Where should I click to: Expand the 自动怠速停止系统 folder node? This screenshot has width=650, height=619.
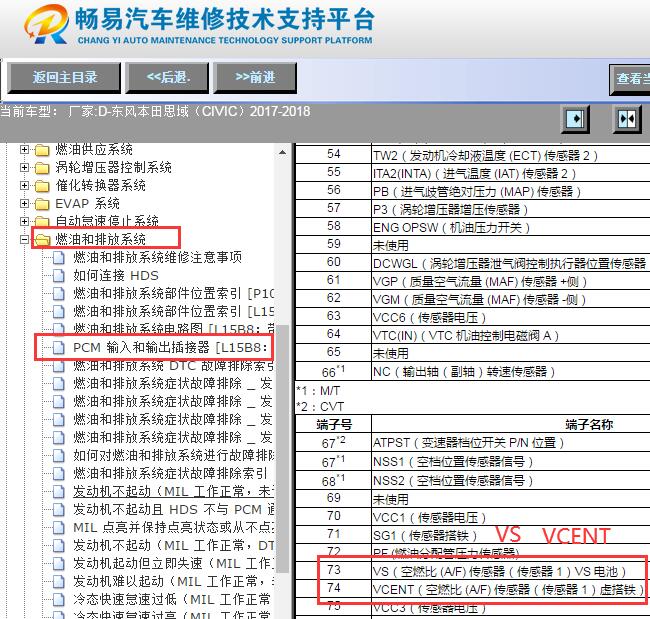coord(24,221)
